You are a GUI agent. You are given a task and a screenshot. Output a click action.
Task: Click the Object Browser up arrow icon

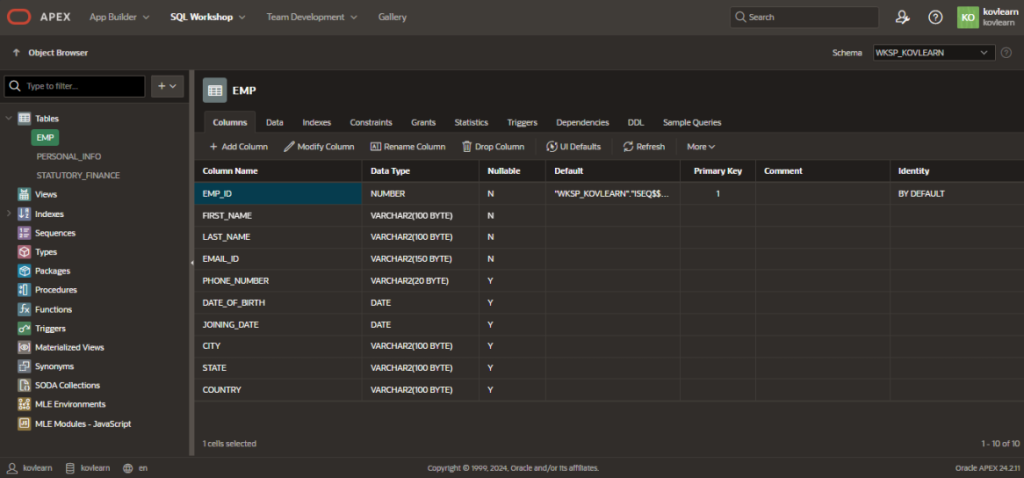tap(16, 52)
